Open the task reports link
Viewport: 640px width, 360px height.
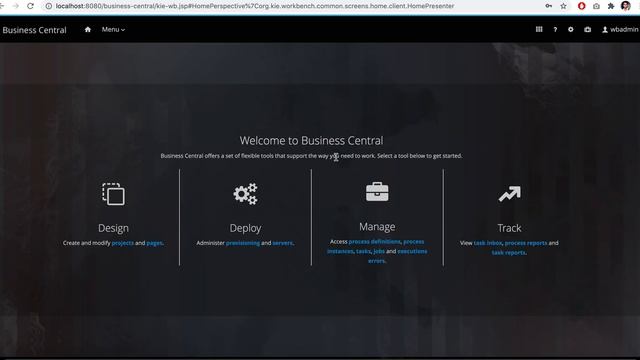coord(509,253)
